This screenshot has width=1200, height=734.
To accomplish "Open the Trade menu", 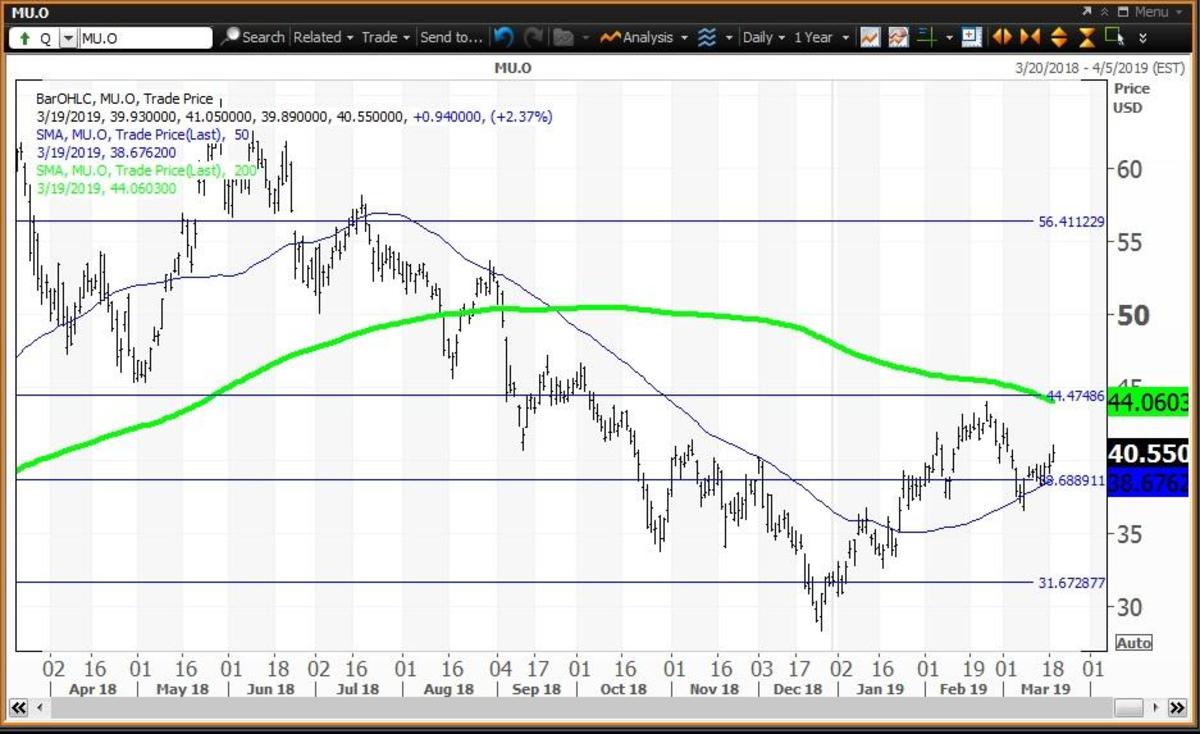I will 386,37.
